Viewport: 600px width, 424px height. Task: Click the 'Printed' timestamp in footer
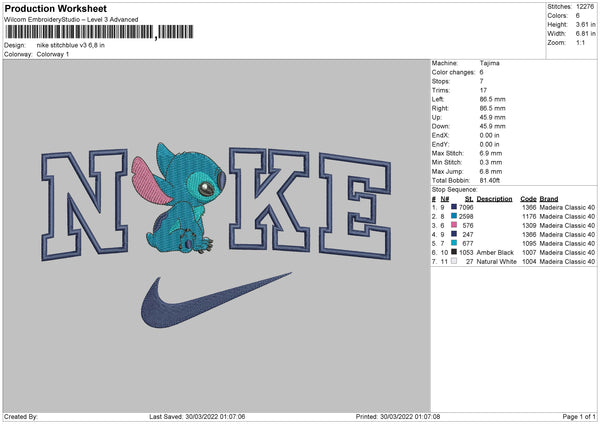click(x=398, y=417)
